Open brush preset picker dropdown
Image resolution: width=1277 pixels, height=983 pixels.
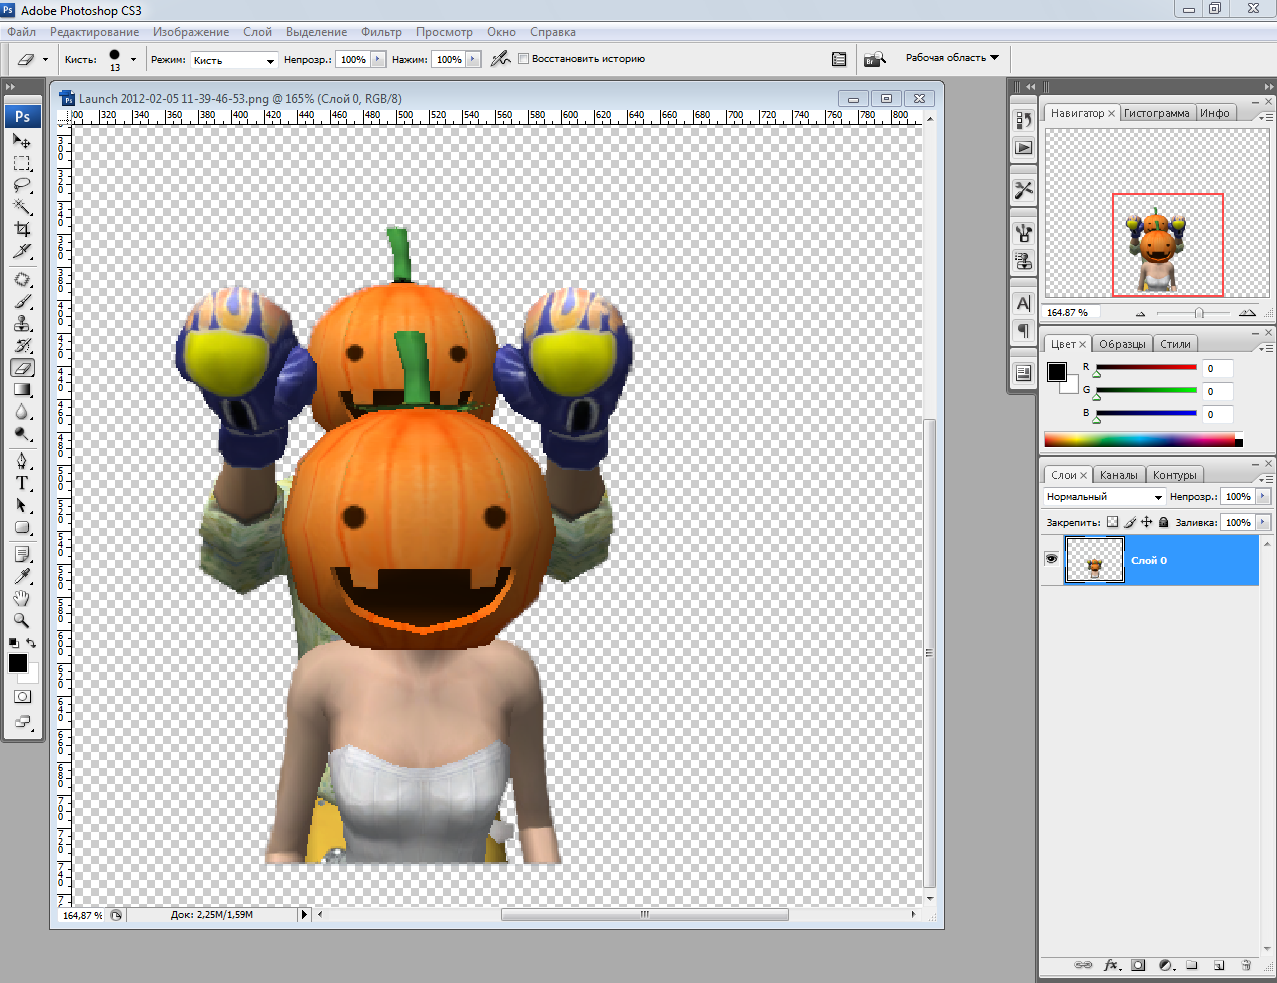pos(133,59)
